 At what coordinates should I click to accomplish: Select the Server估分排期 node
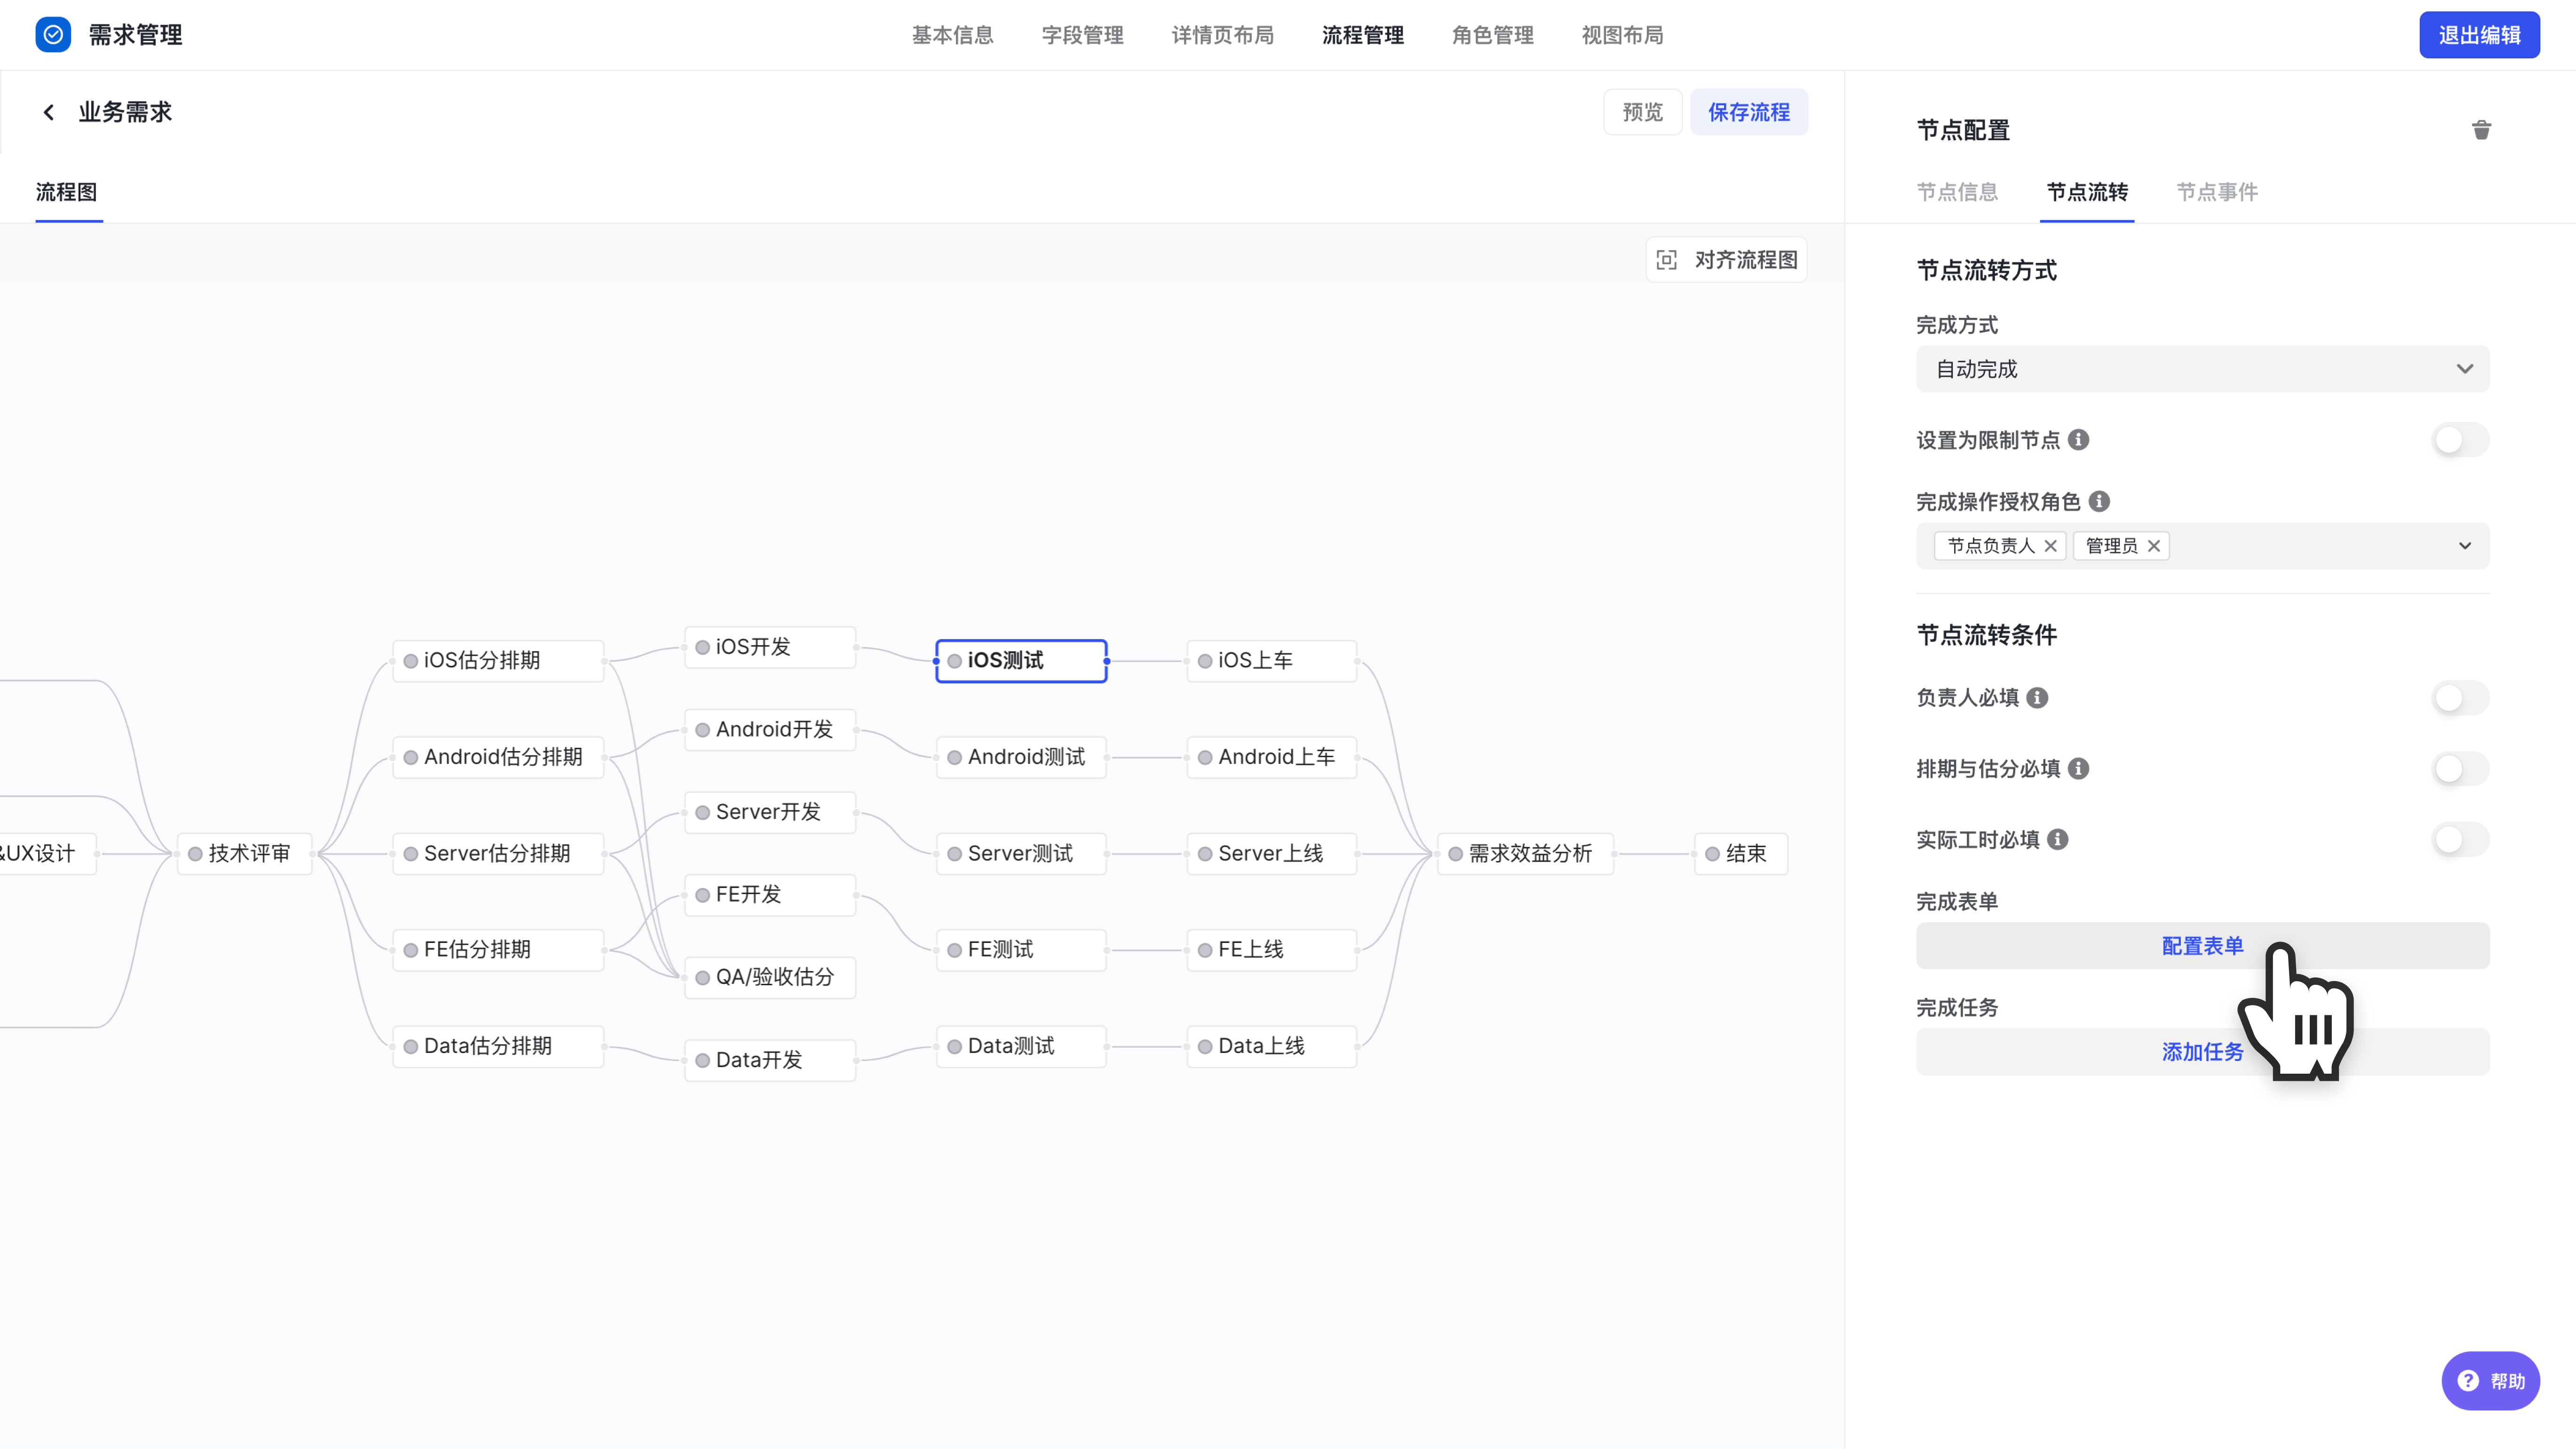[498, 854]
